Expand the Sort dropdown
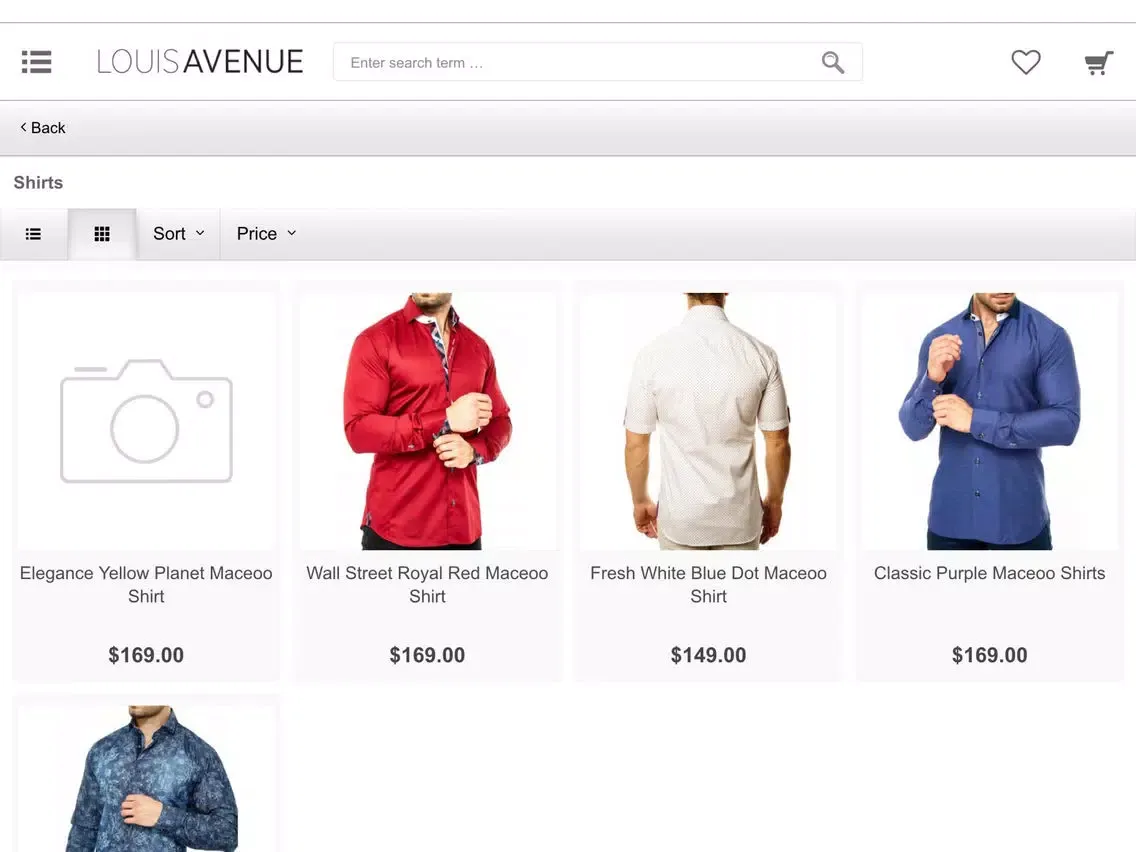Screen dimensions: 1136x852 tap(178, 234)
